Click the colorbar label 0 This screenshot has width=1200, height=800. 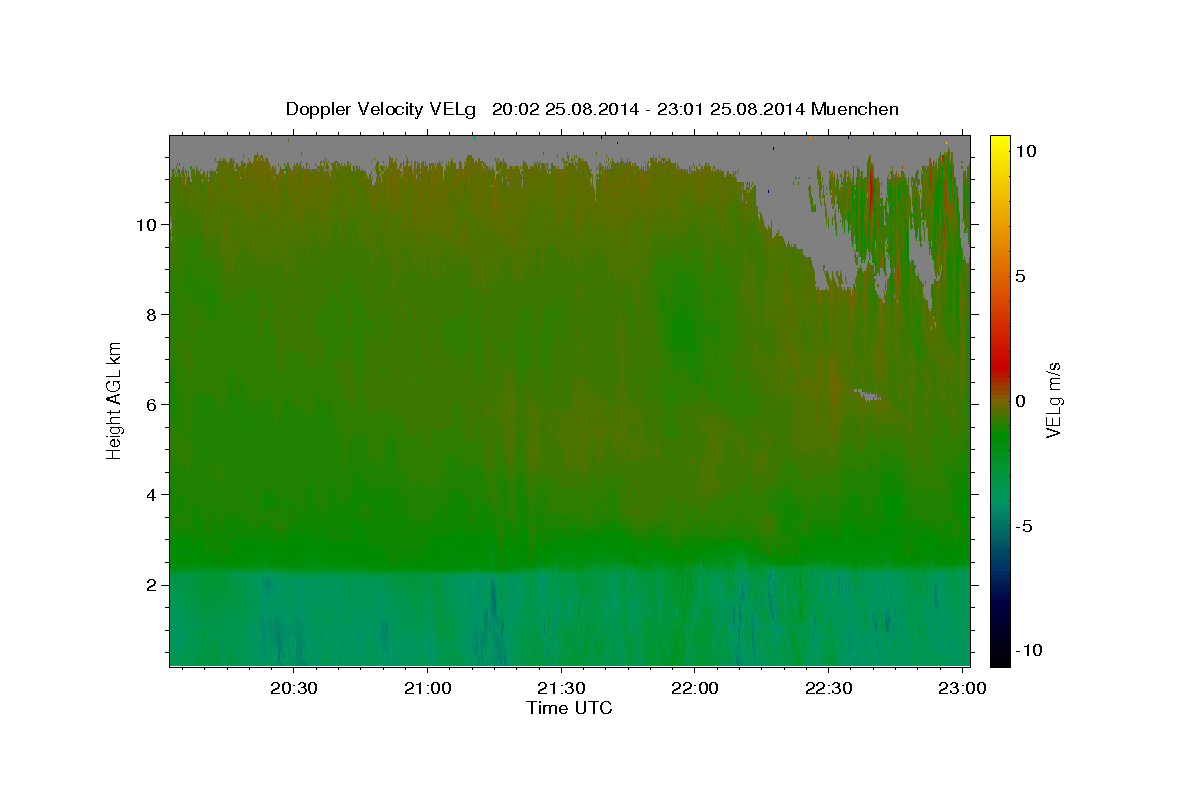(1020, 401)
